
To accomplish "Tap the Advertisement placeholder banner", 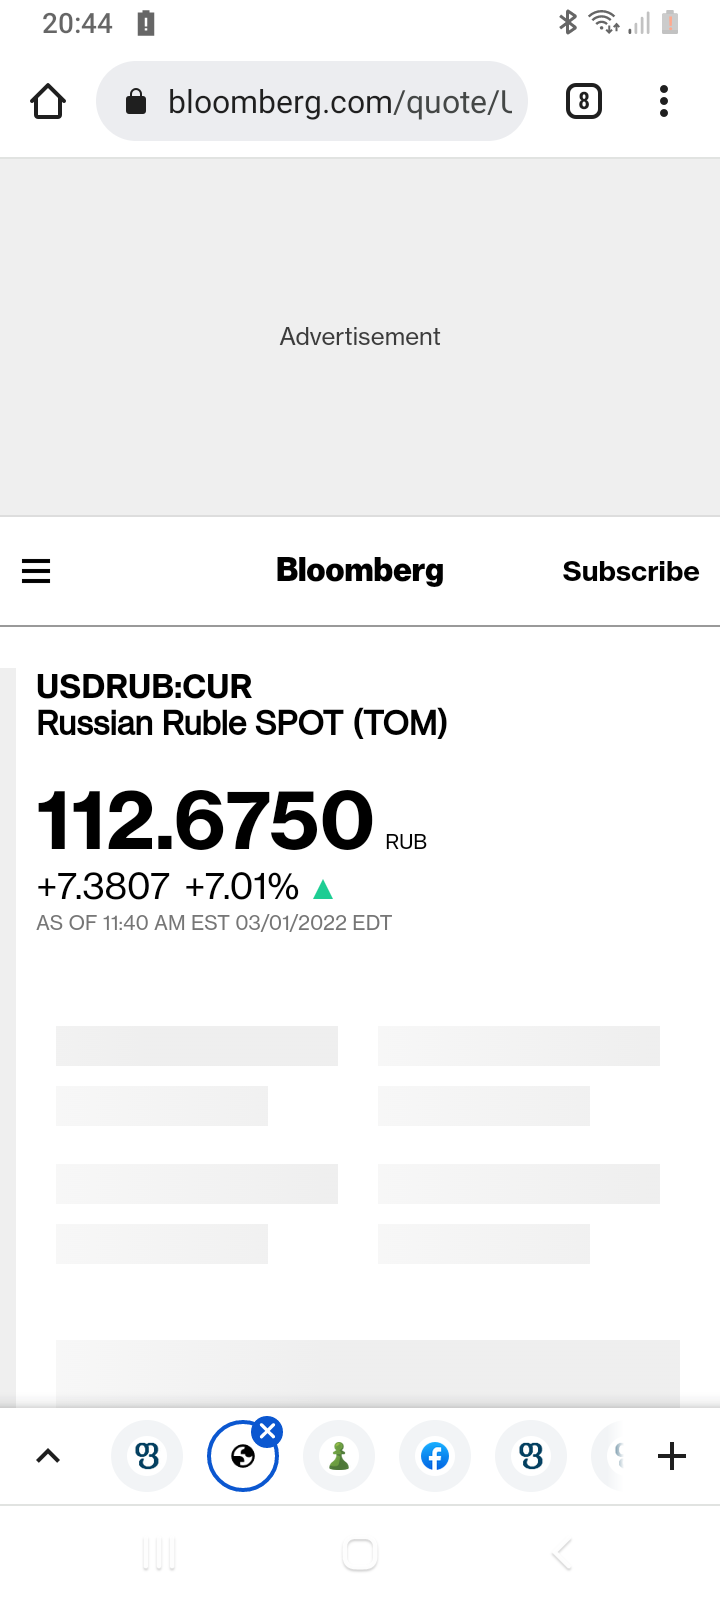I will (360, 337).
